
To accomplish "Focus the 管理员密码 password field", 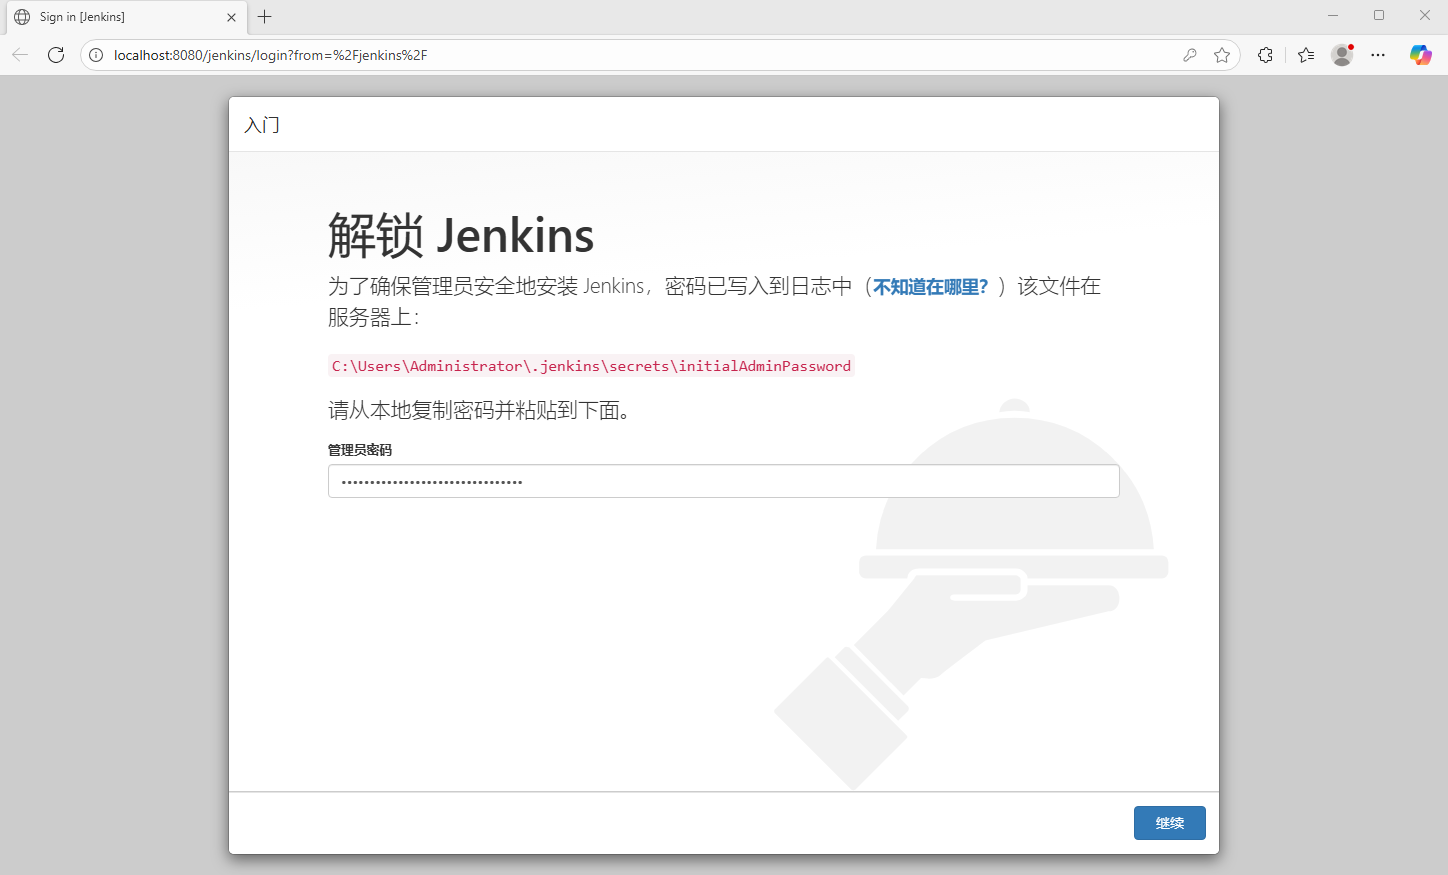I will (x=723, y=481).
